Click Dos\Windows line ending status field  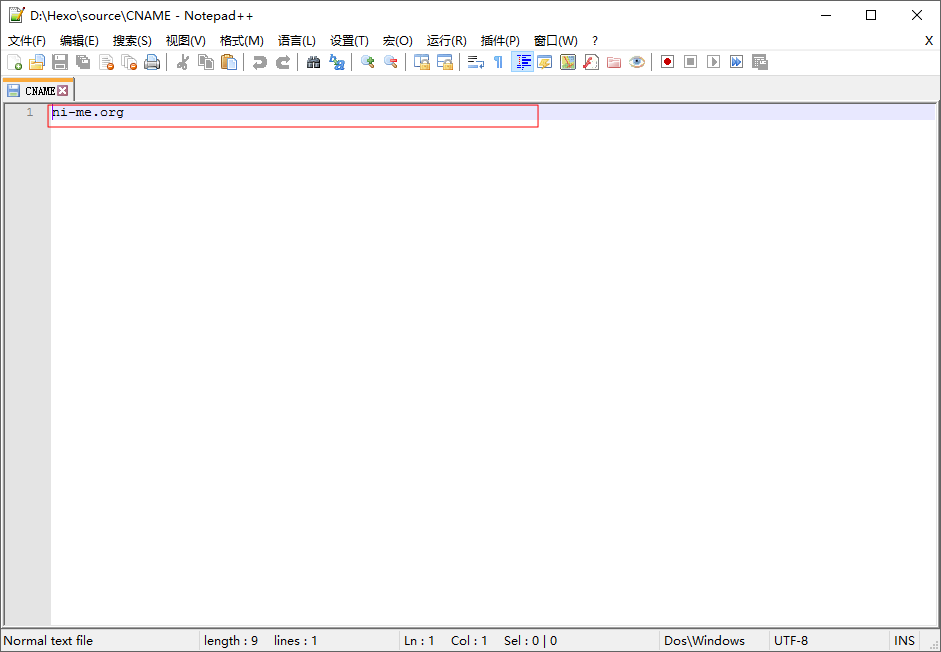point(704,641)
